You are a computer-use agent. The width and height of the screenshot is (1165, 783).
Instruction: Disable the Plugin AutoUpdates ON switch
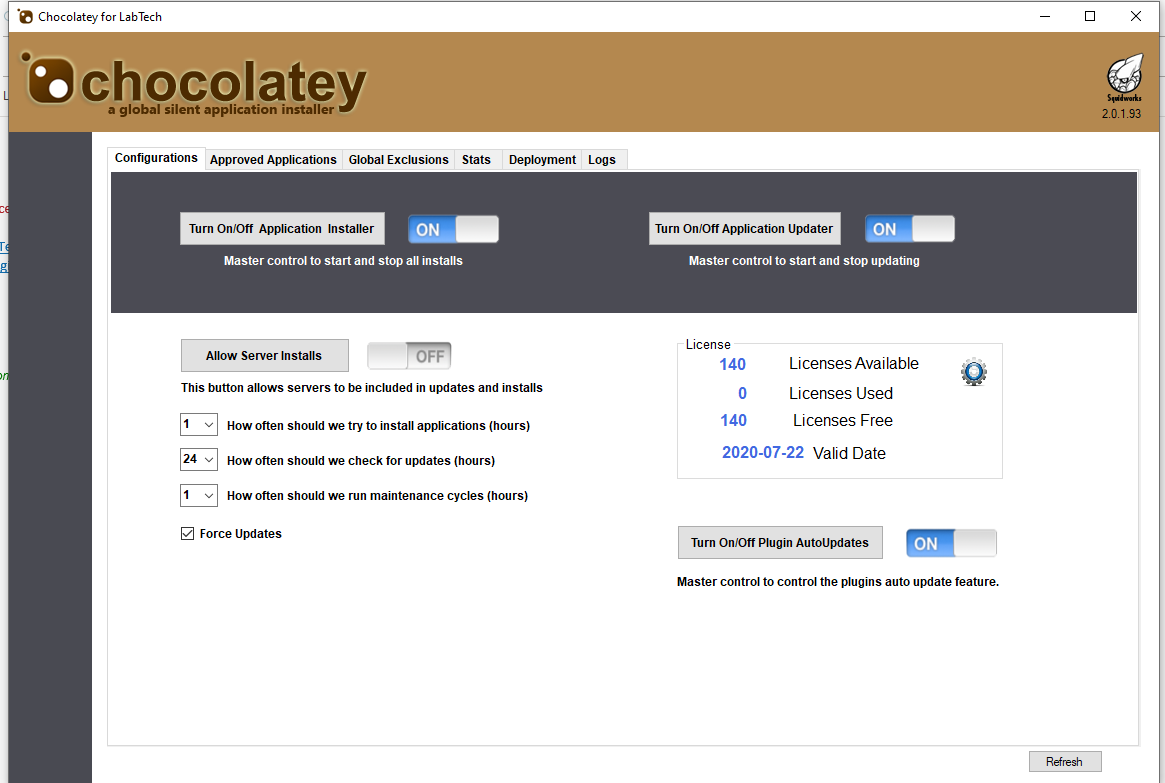tap(951, 543)
